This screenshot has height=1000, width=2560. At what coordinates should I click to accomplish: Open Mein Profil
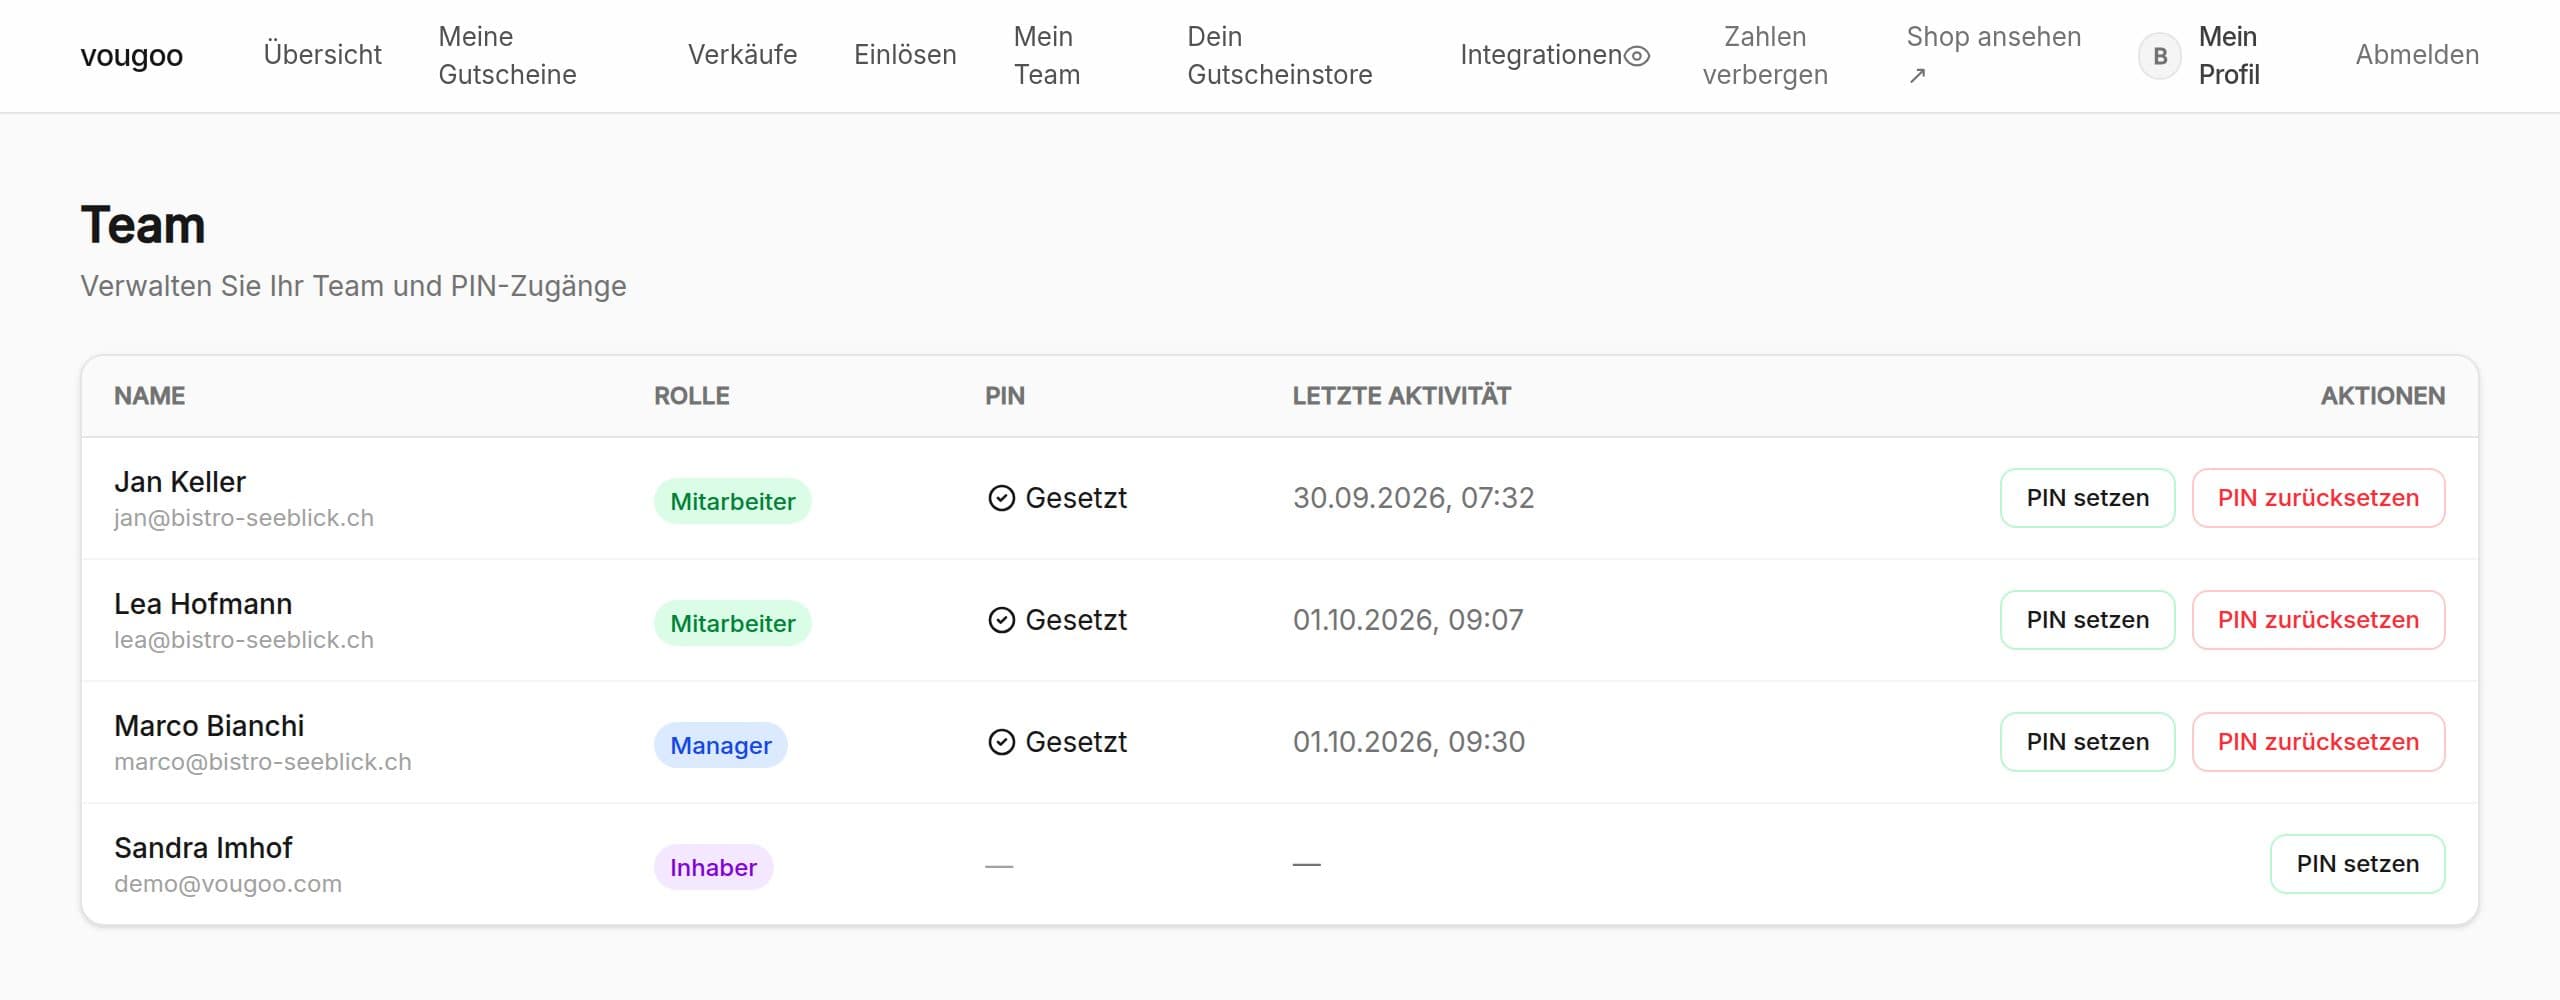[2229, 55]
